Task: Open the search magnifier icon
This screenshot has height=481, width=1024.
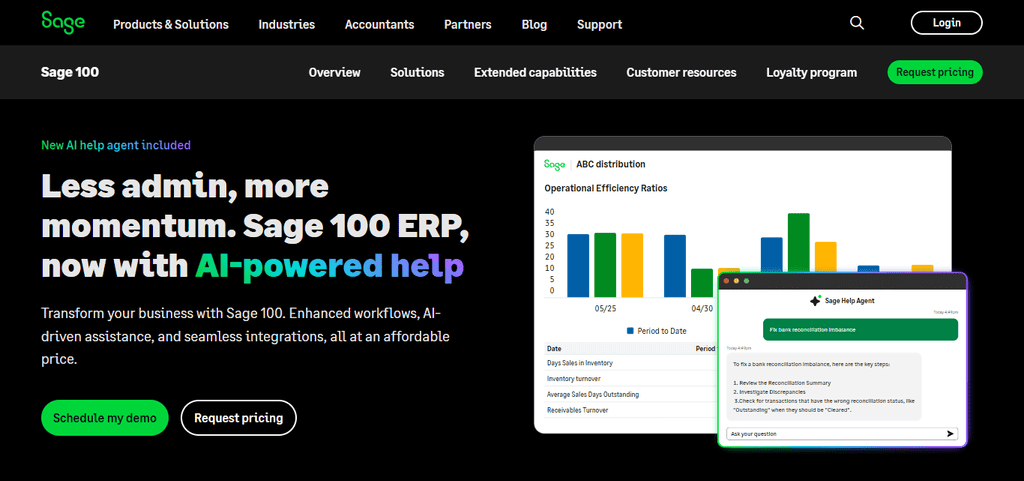Action: [857, 23]
